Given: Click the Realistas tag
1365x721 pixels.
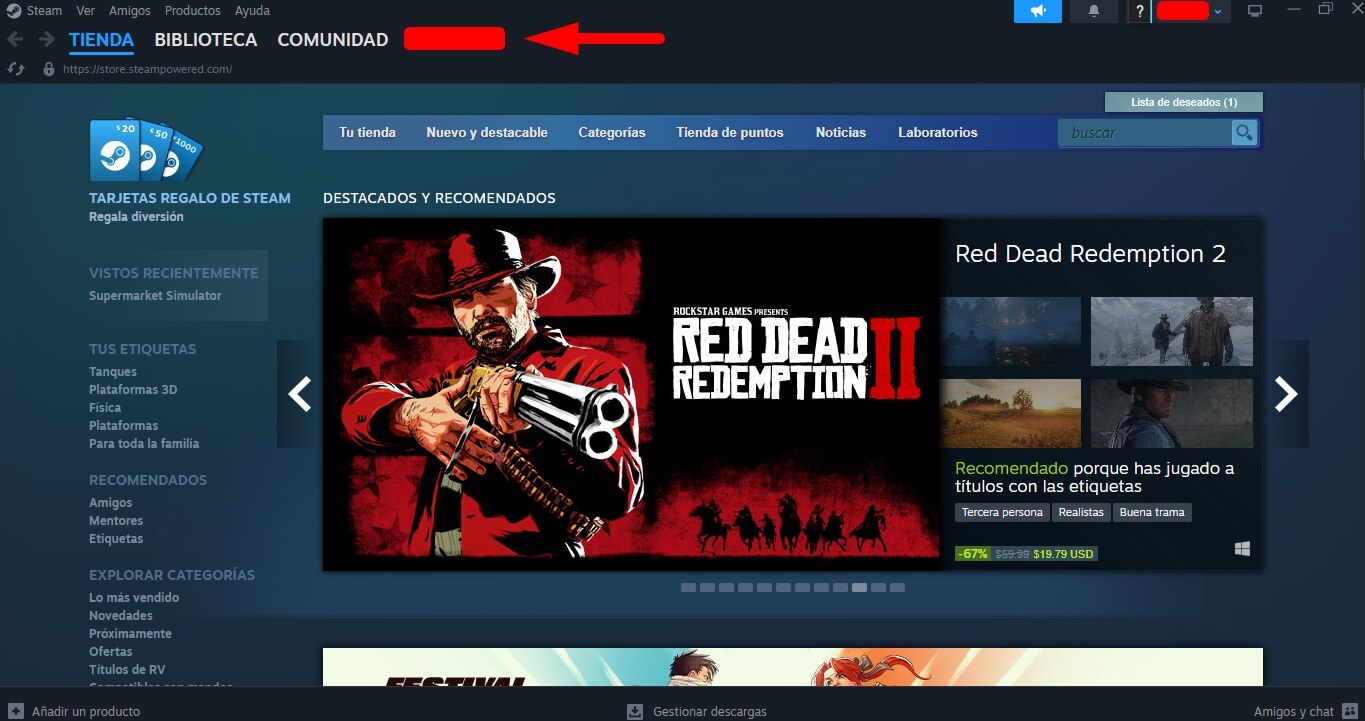Looking at the screenshot, I should click(1082, 512).
